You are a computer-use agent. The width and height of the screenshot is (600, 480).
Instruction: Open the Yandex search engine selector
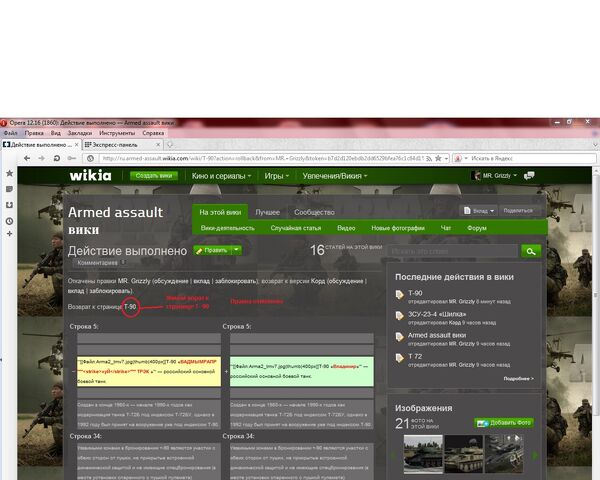pos(460,158)
